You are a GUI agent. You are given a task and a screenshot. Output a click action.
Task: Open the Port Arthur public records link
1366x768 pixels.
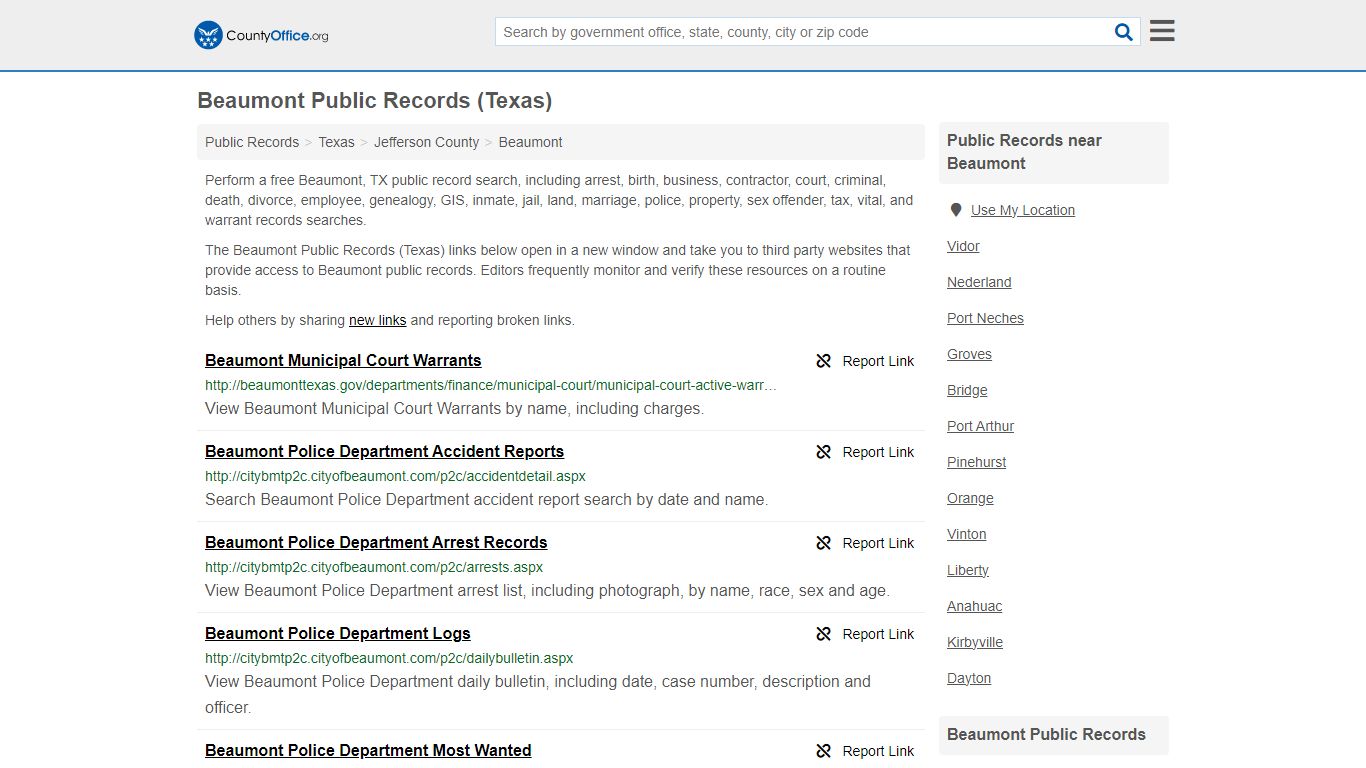click(980, 426)
